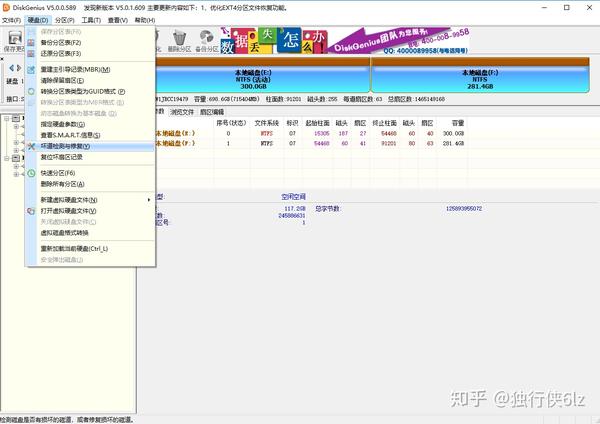Click the 281.4GB capacity table cell
This screenshot has width=600, height=424.
(453, 143)
